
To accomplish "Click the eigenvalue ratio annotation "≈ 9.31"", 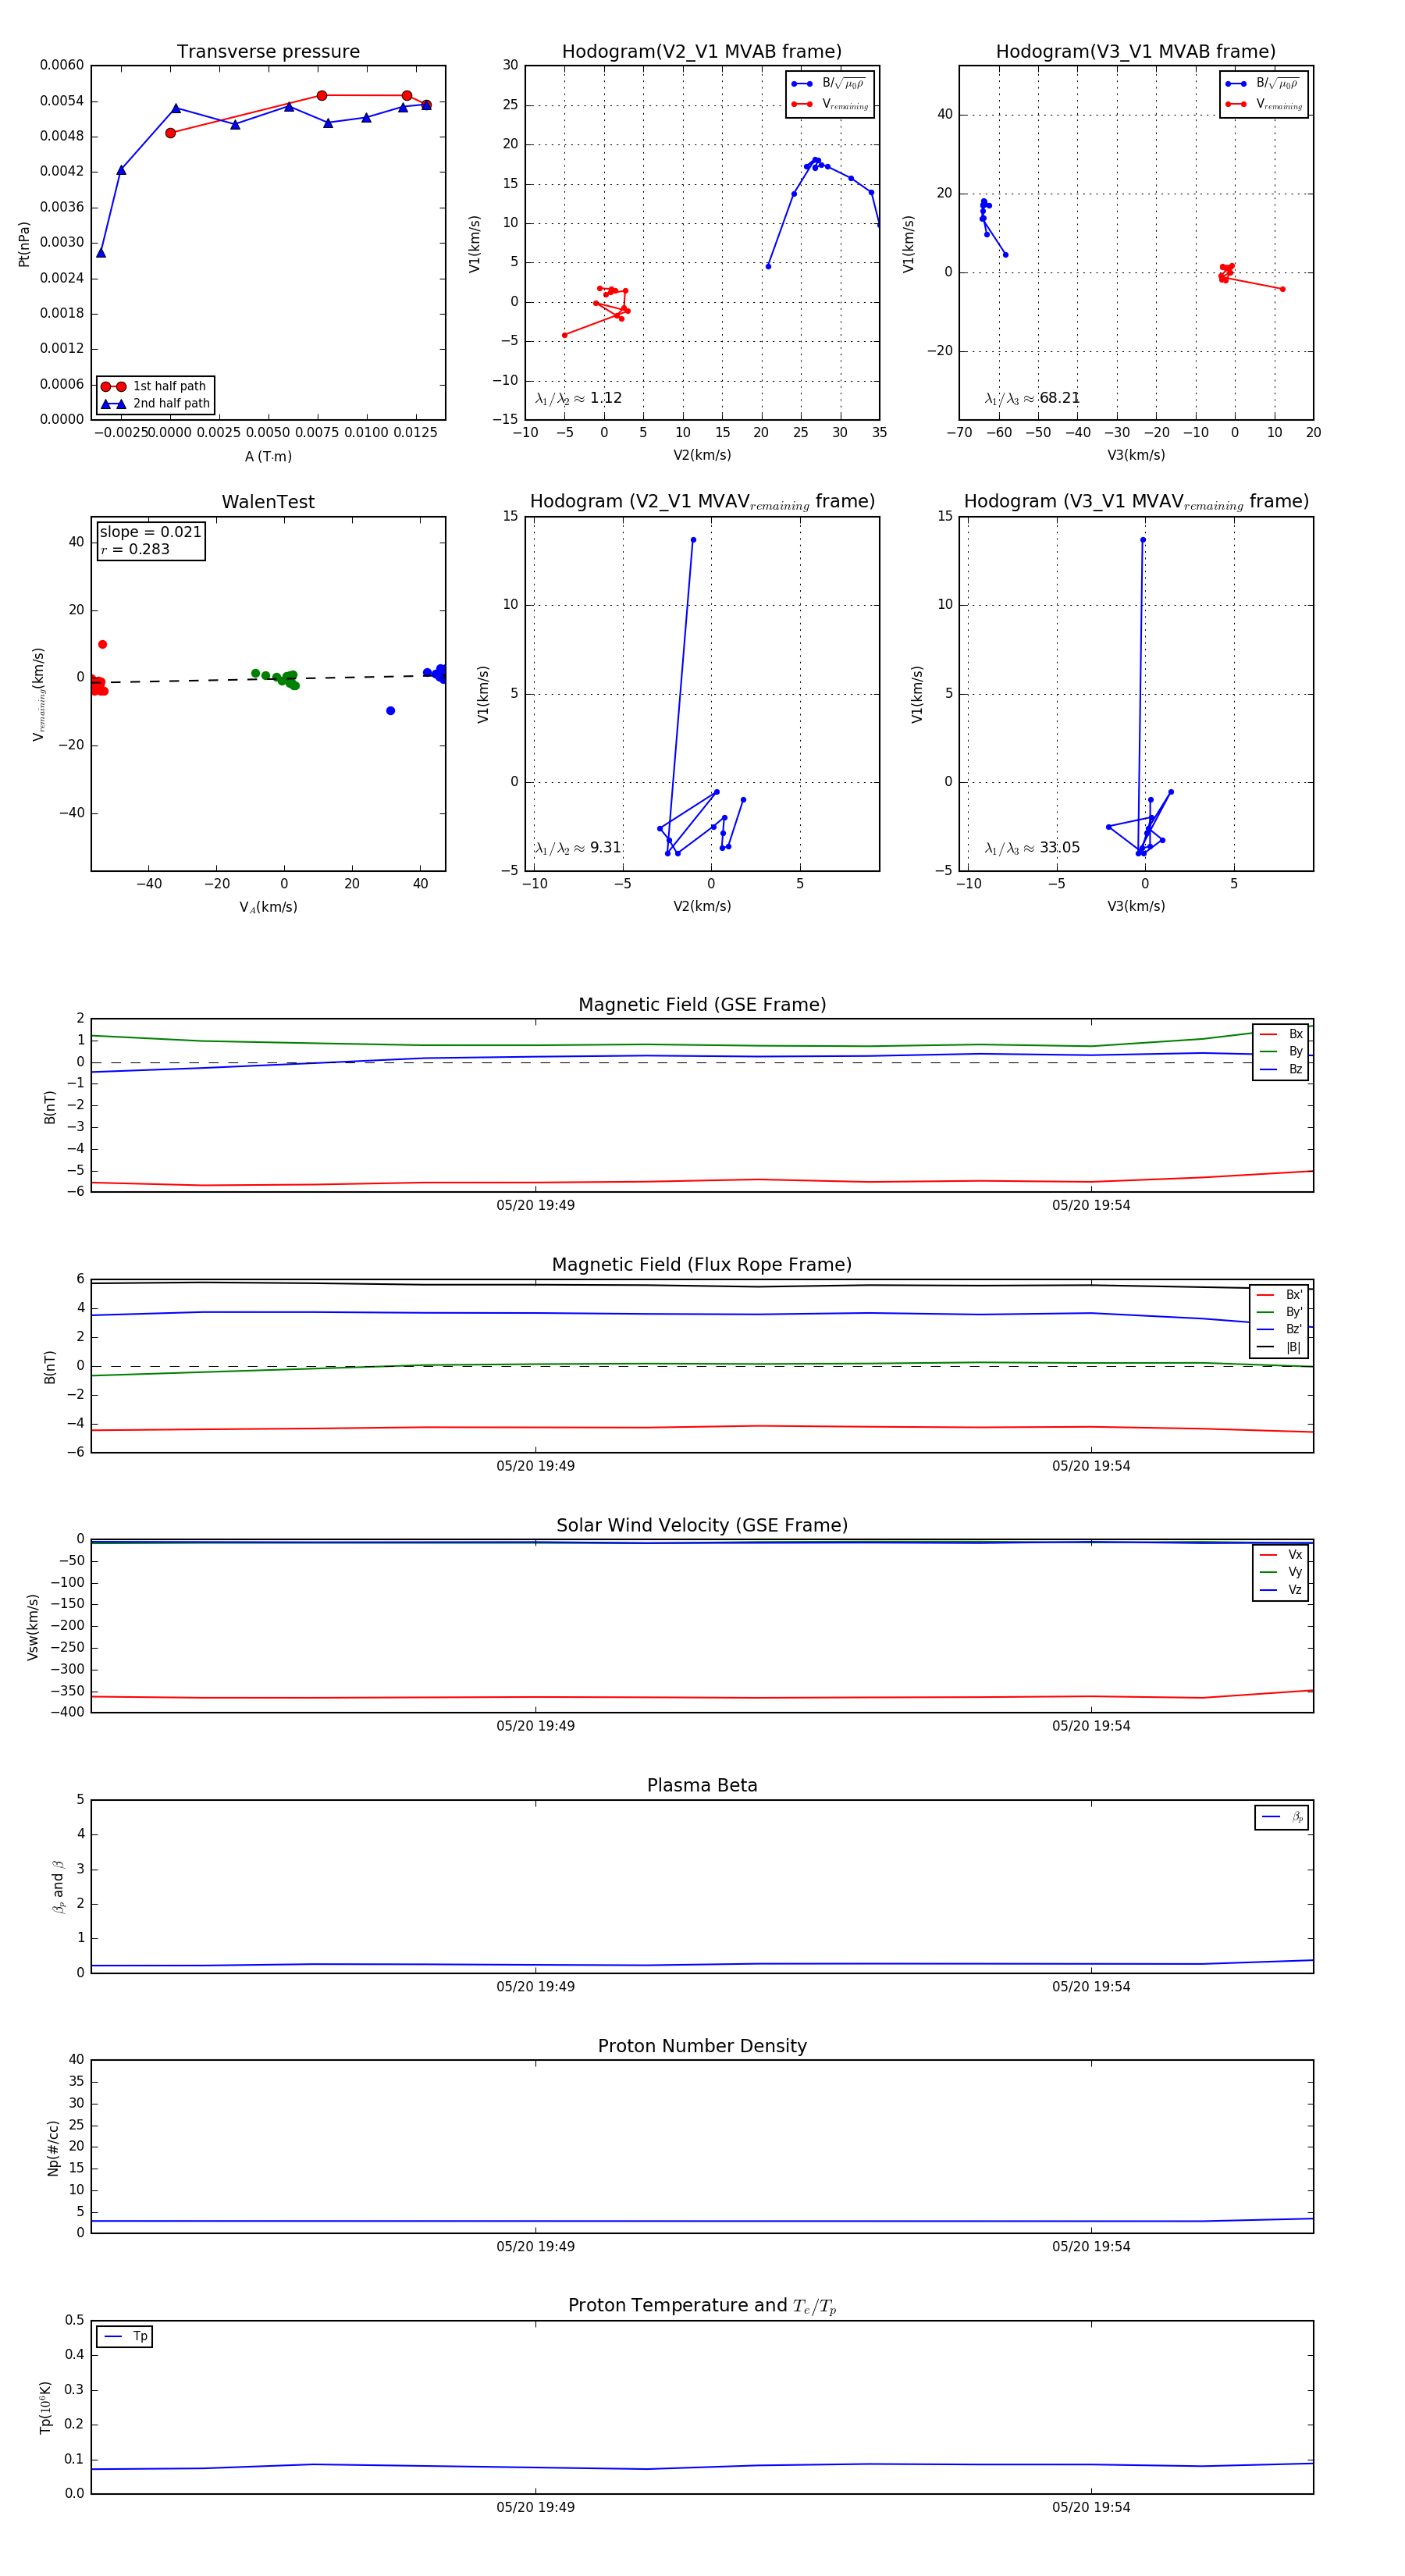I will [578, 848].
